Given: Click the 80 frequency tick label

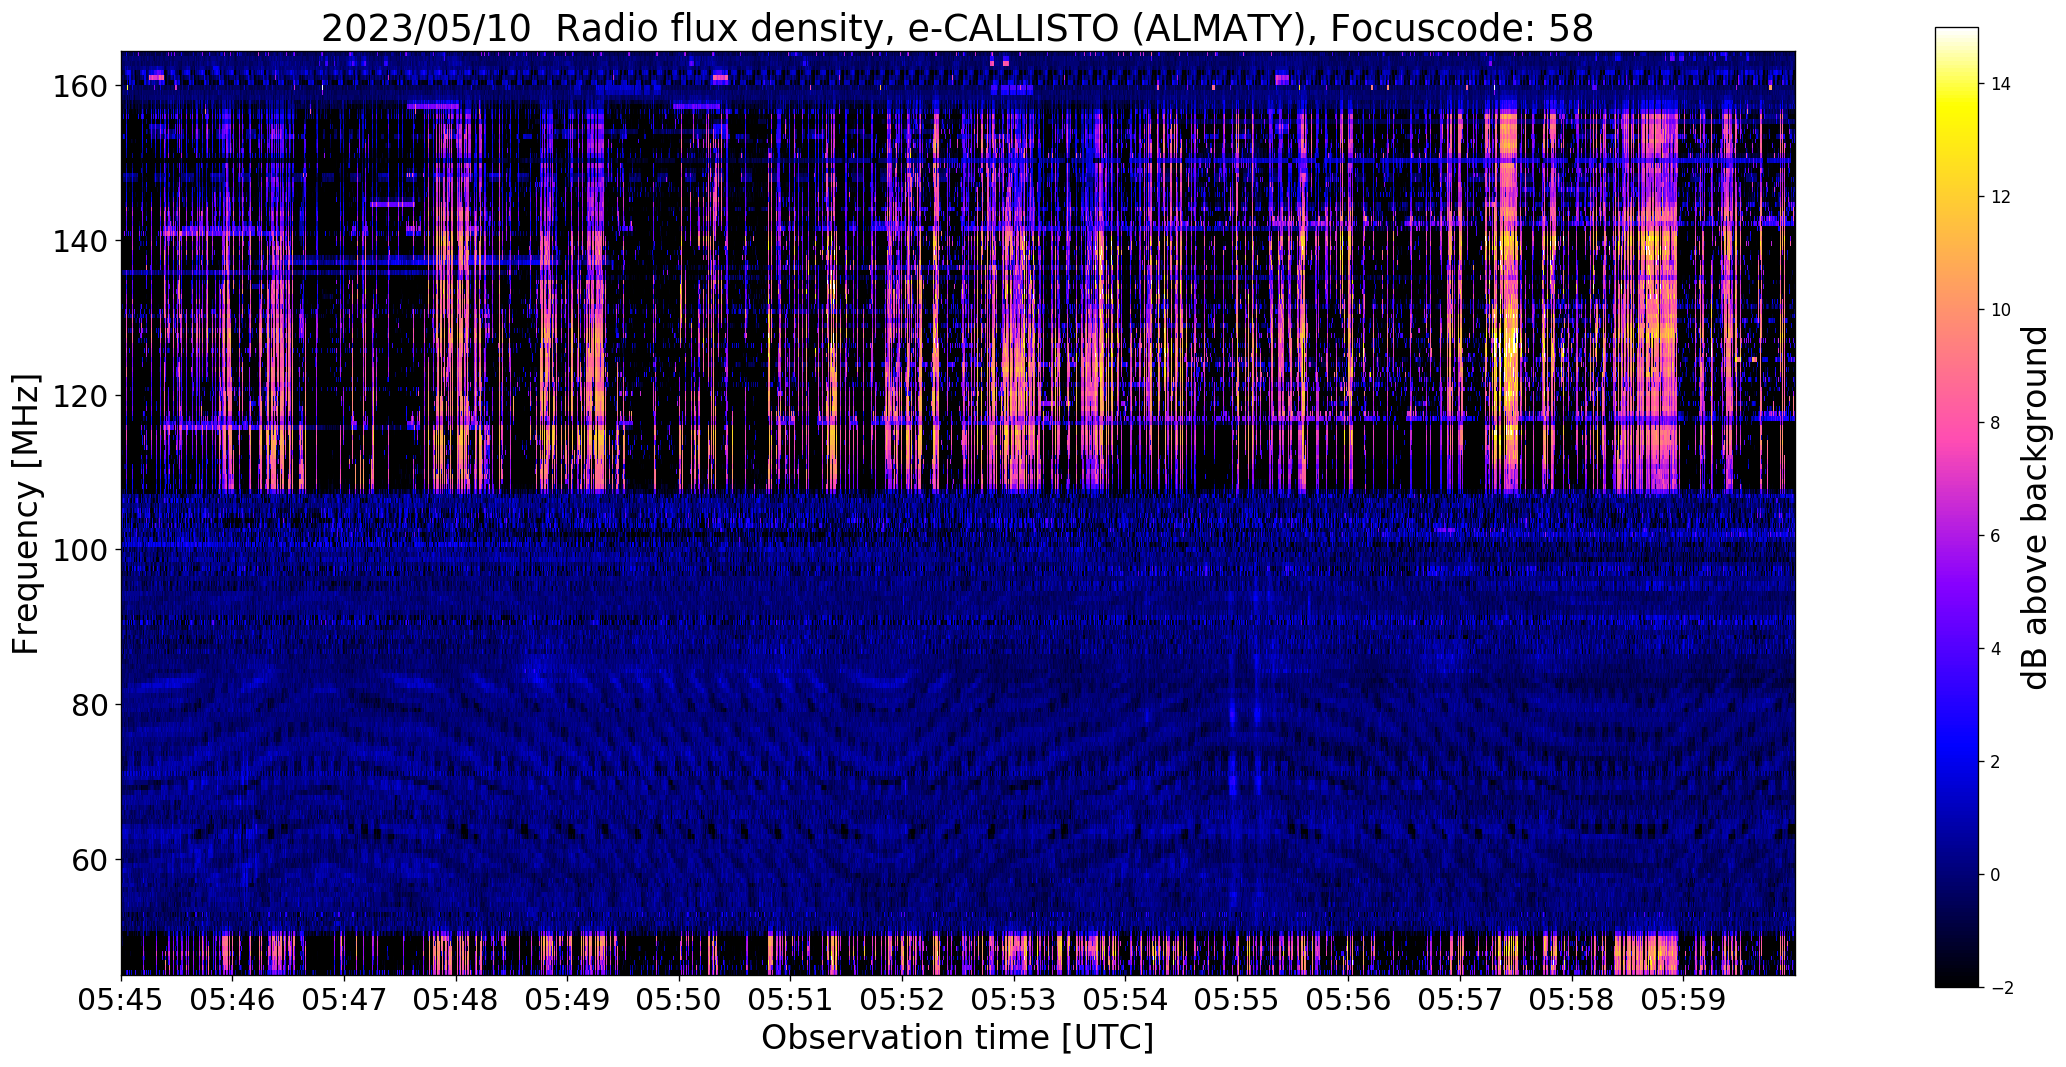Looking at the screenshot, I should coord(90,705).
